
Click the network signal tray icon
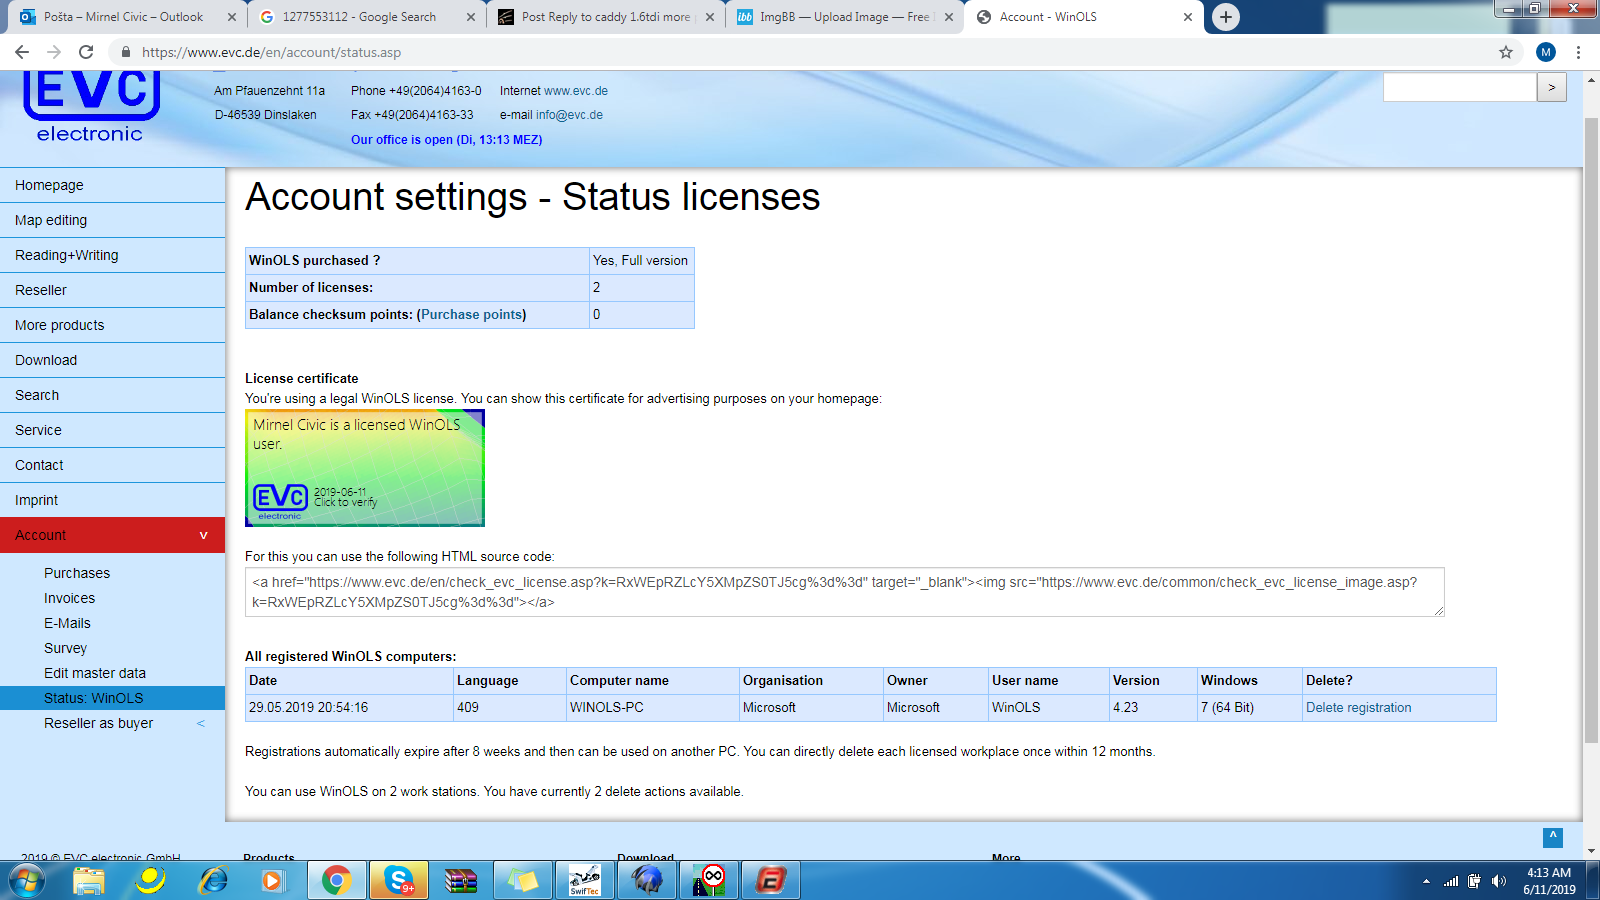[x=1451, y=881]
